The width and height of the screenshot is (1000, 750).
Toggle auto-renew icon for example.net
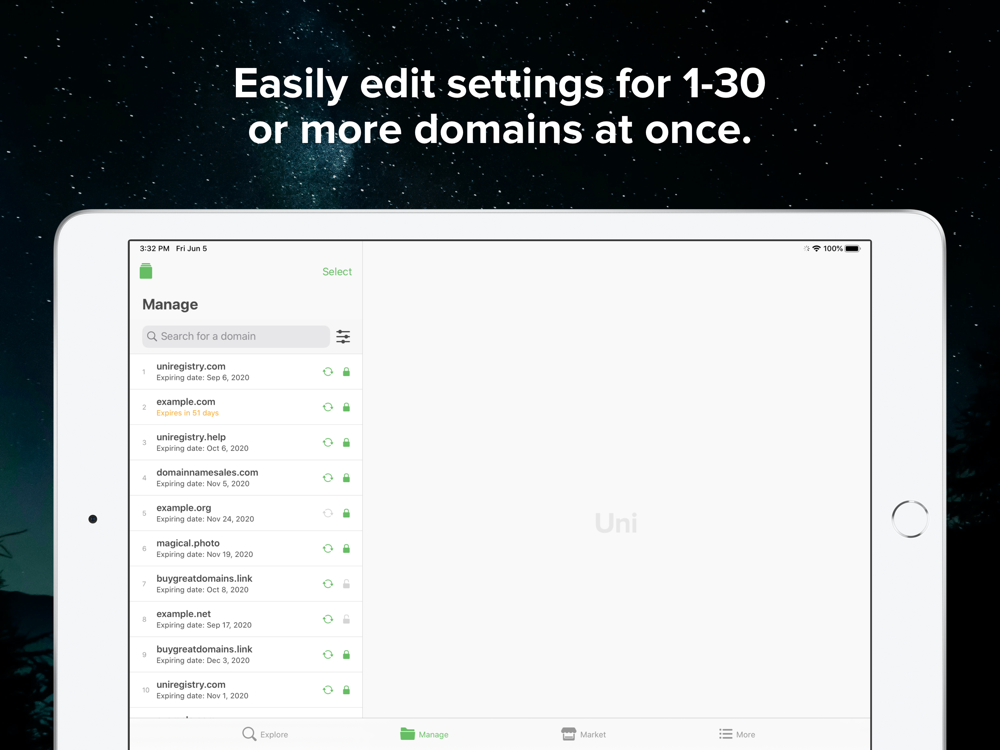[328, 619]
